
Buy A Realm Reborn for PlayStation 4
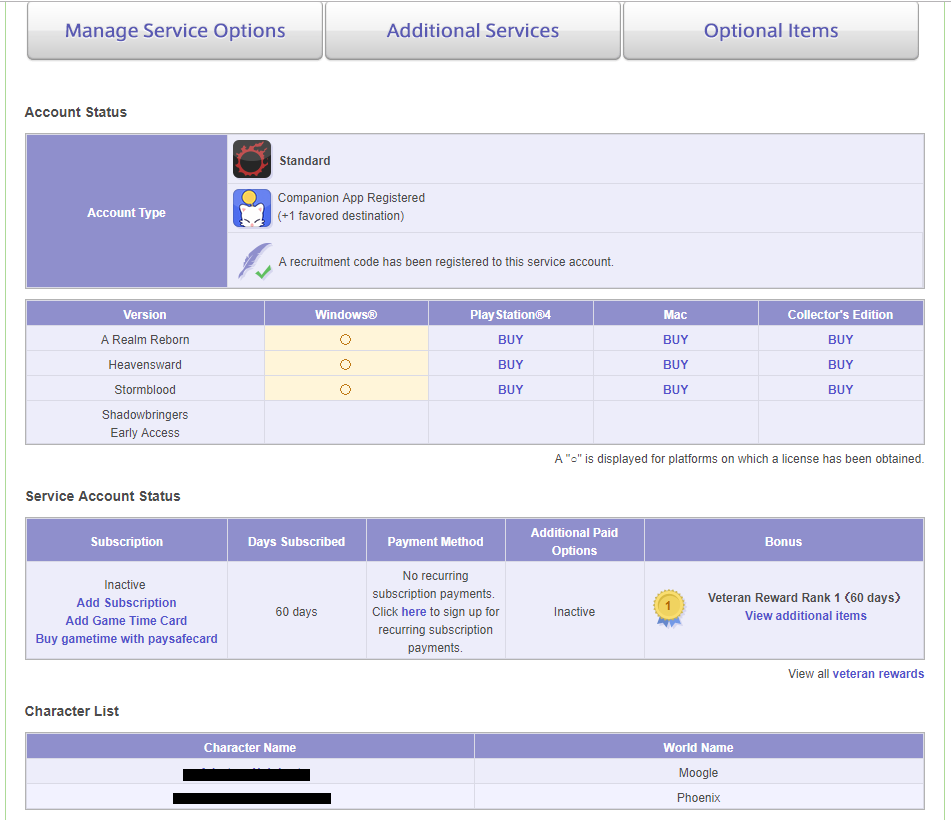point(511,340)
